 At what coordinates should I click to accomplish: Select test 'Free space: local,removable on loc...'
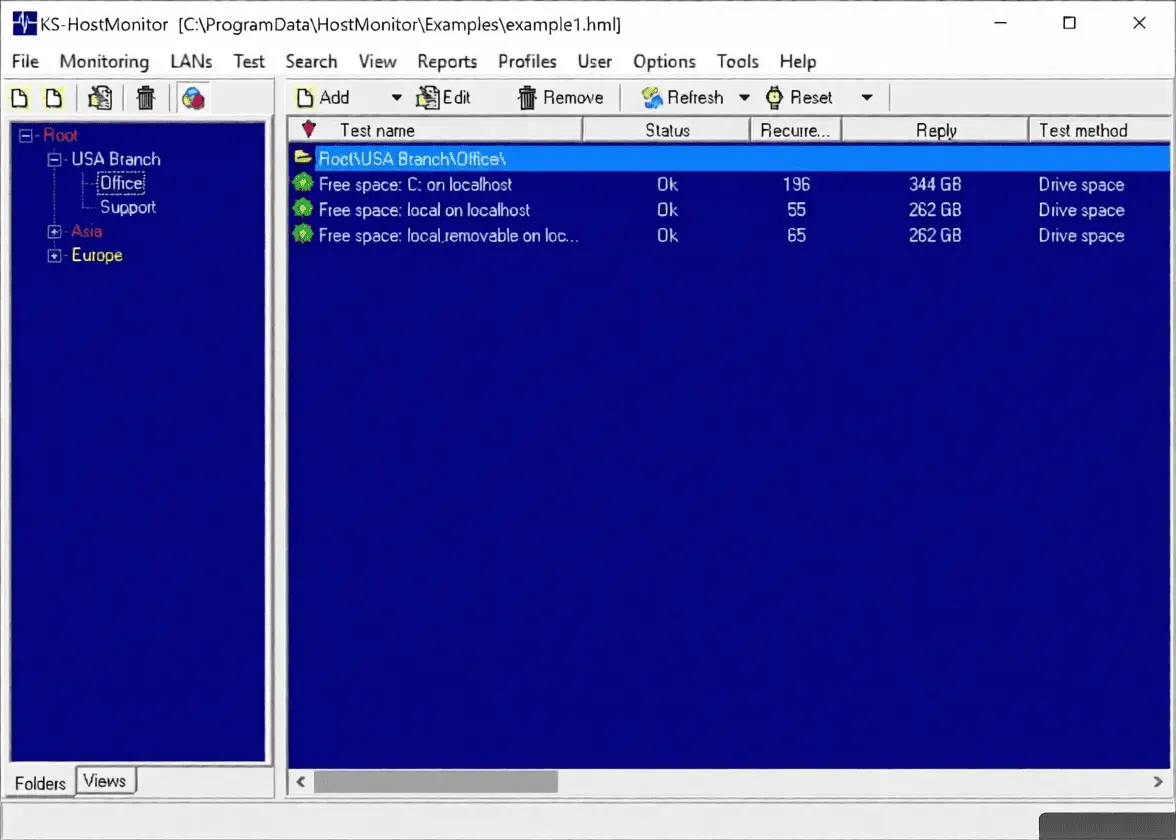point(448,236)
